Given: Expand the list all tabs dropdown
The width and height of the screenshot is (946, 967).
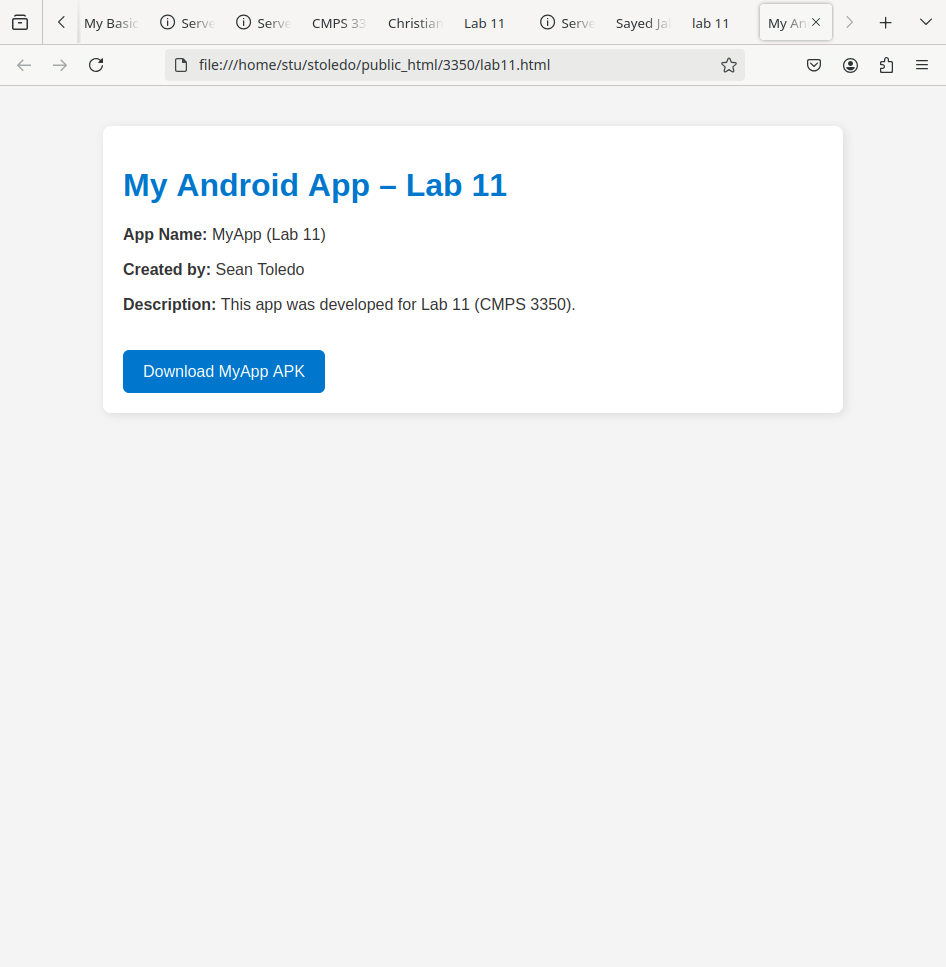Looking at the screenshot, I should (x=925, y=22).
